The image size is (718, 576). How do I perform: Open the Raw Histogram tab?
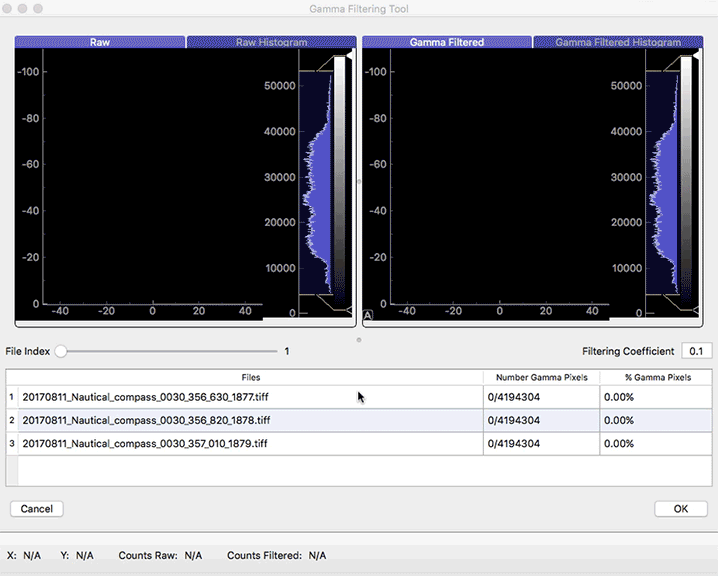(x=271, y=43)
